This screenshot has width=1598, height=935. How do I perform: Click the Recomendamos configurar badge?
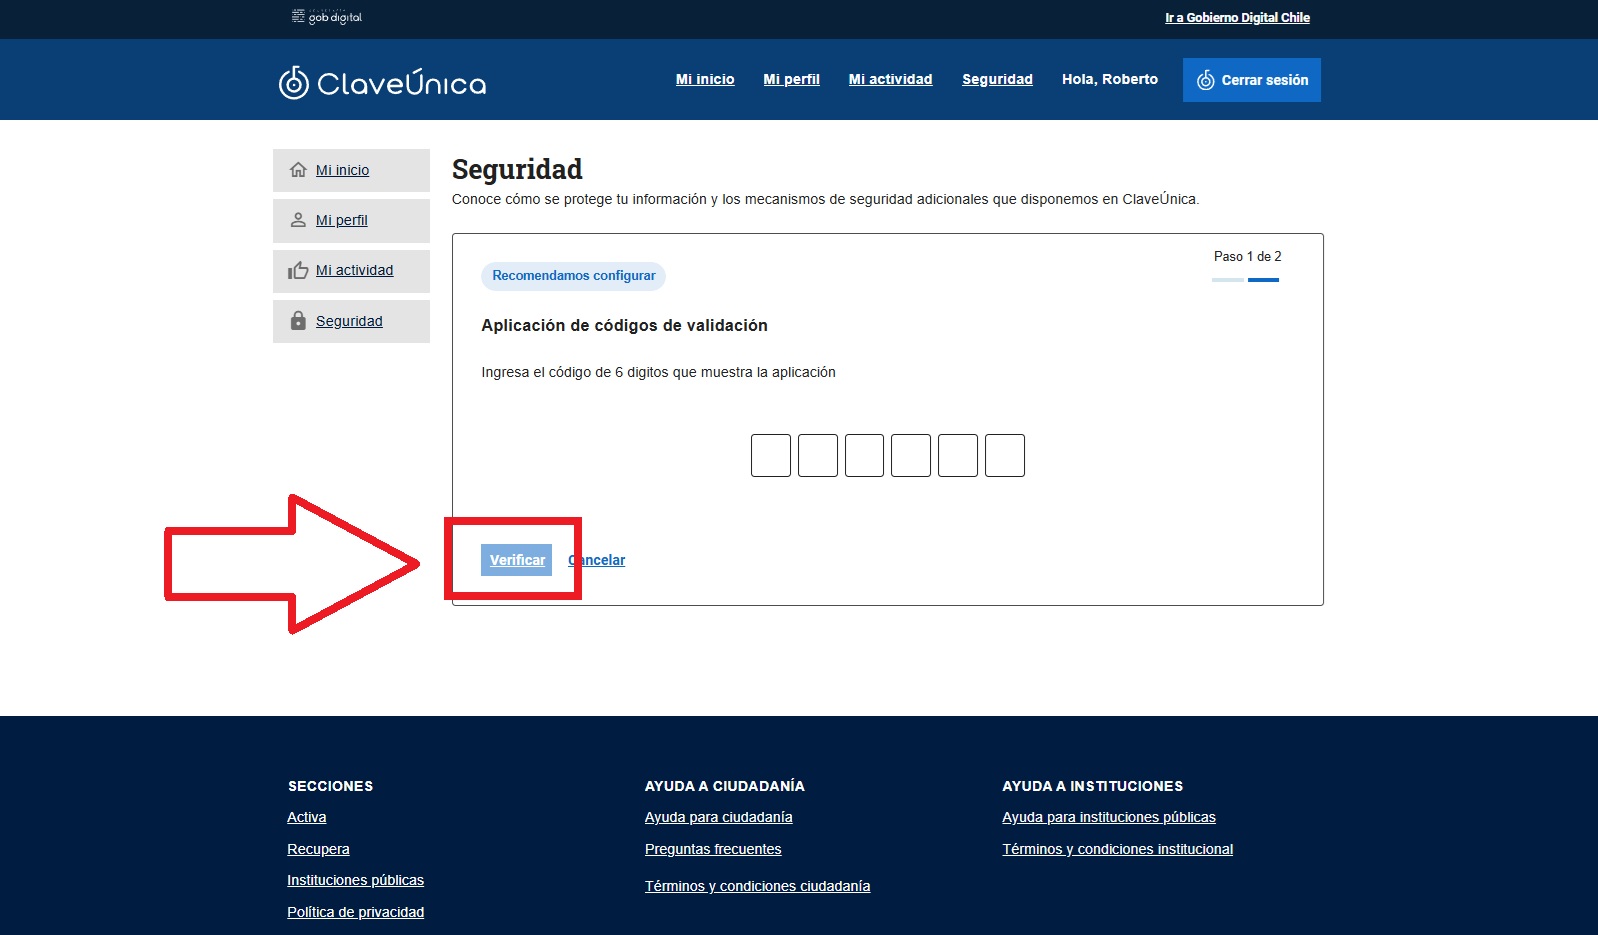point(574,276)
